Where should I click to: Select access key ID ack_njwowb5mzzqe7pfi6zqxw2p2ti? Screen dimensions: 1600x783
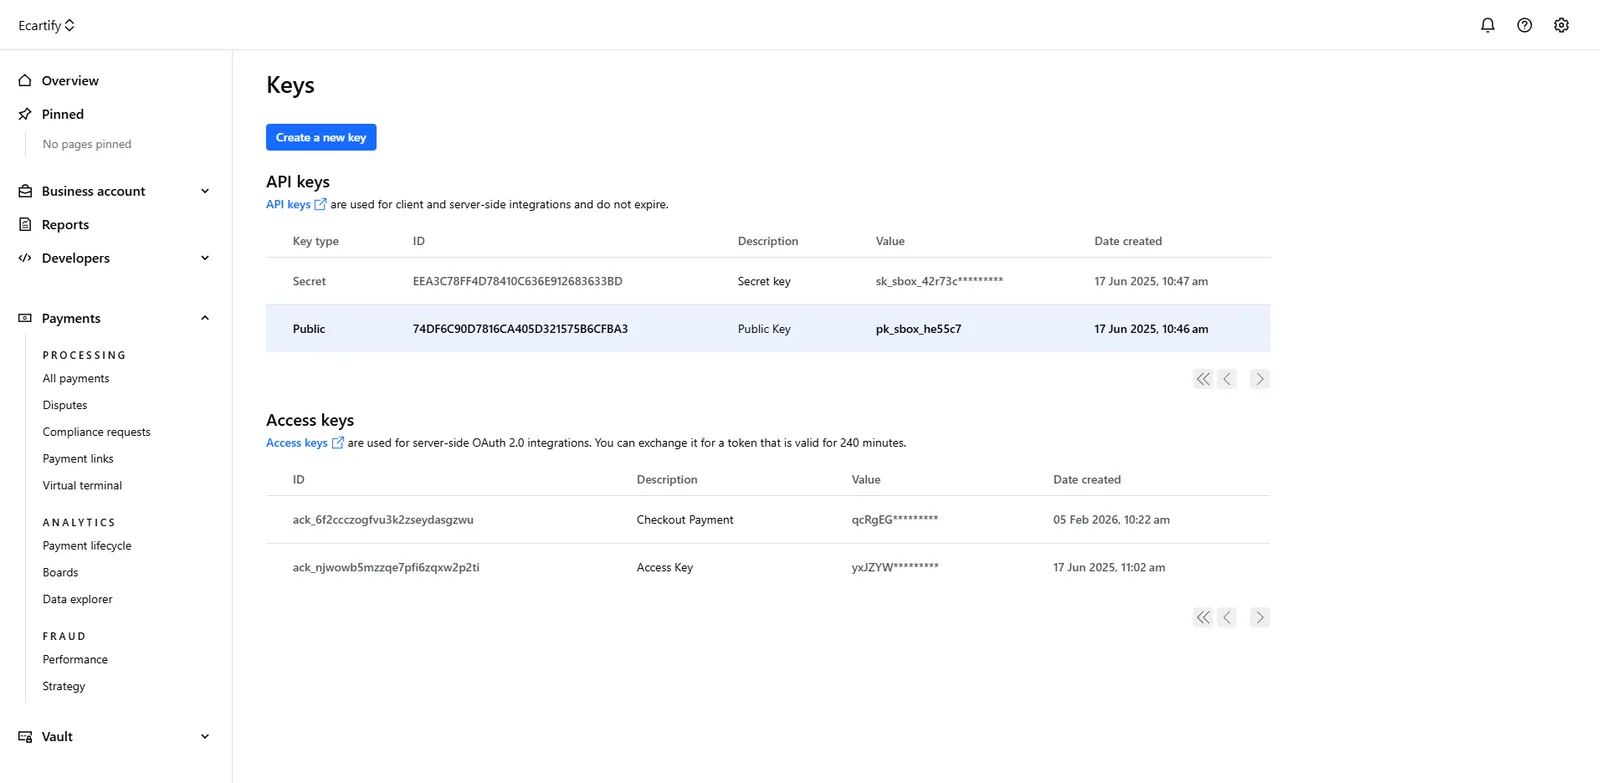click(x=386, y=568)
